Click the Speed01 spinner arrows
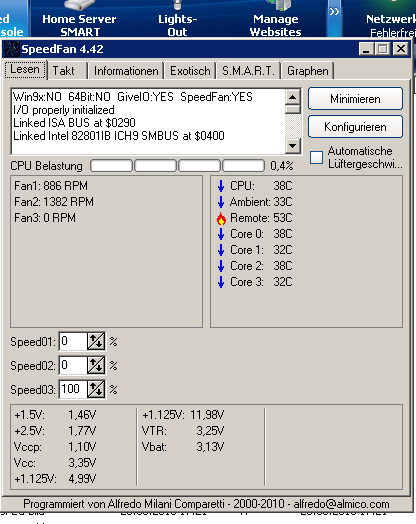This screenshot has height=524, width=416. click(x=96, y=341)
